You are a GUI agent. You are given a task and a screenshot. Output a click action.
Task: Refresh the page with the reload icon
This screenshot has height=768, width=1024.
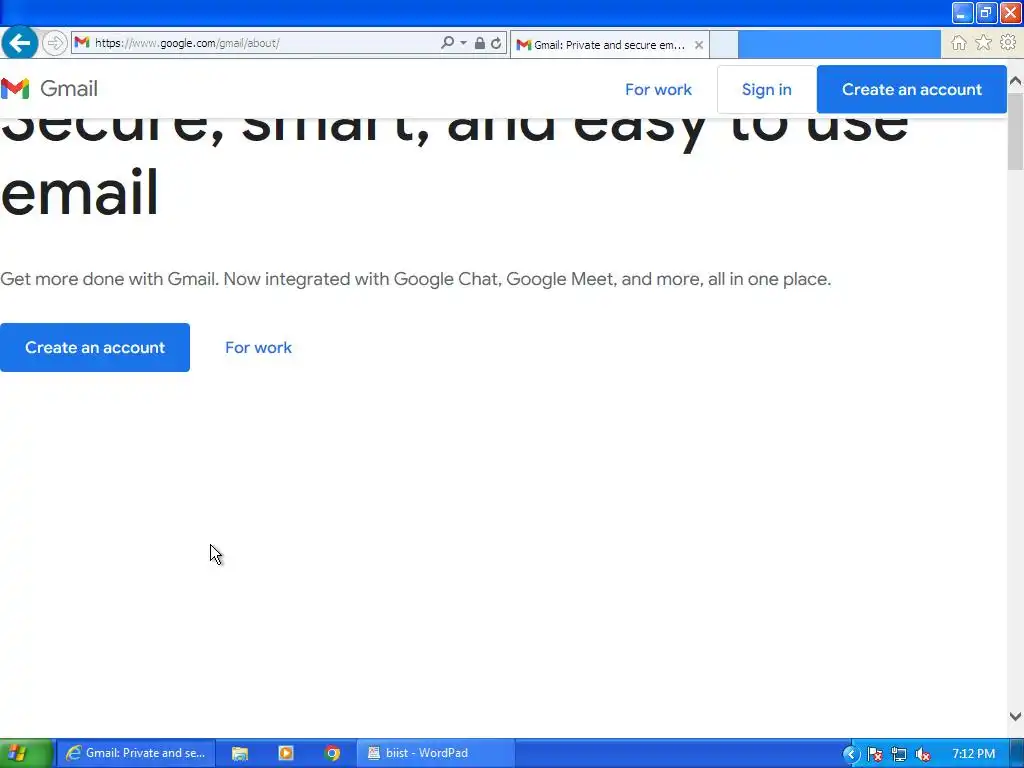[x=496, y=43]
